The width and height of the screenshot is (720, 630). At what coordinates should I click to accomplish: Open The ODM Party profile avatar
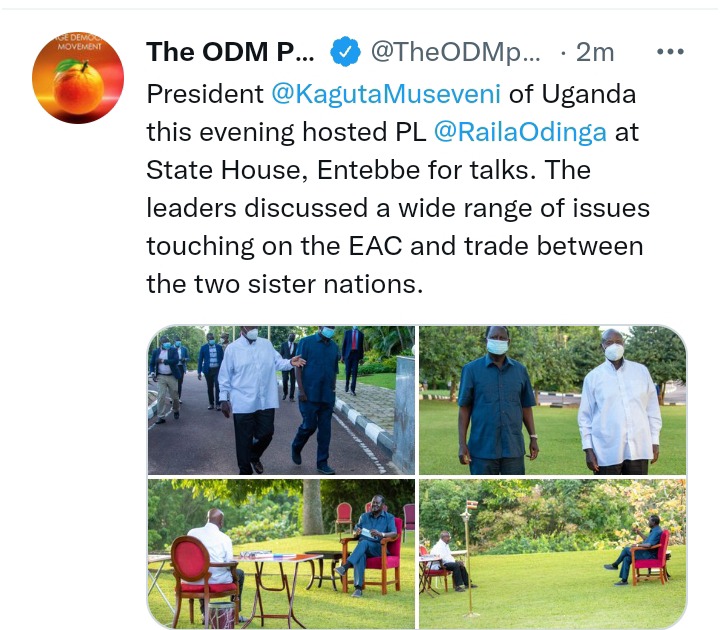(x=78, y=78)
